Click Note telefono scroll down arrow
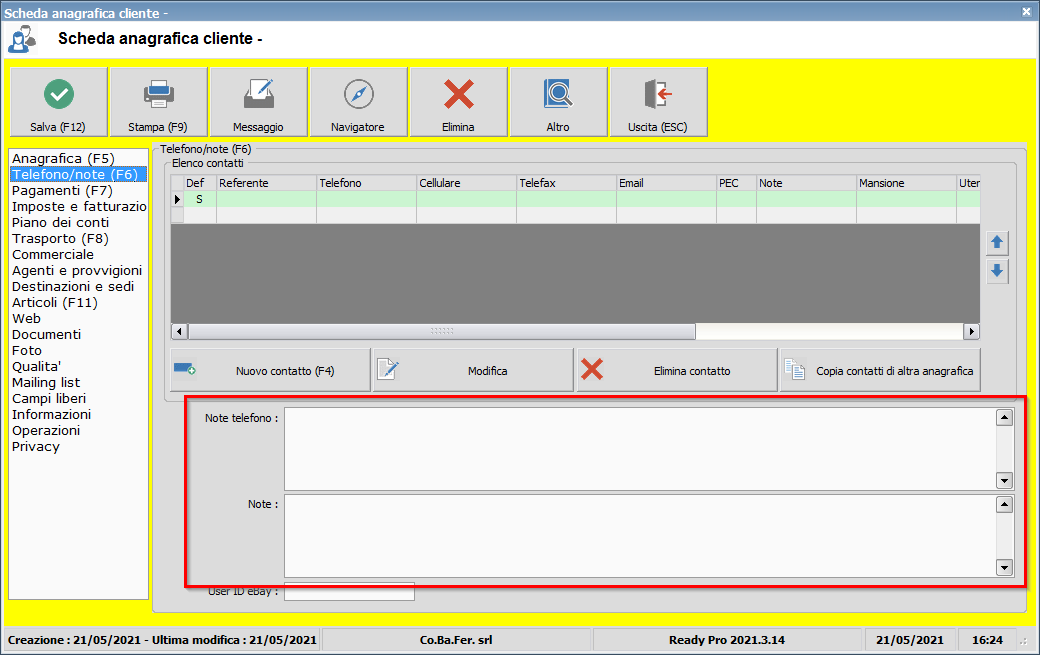 pos(1004,481)
